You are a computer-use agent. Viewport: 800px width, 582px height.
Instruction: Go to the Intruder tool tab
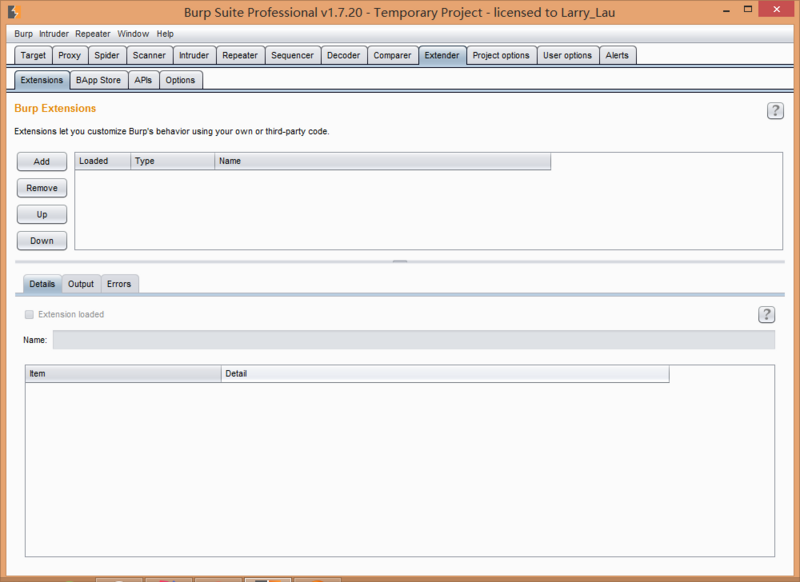tap(194, 55)
